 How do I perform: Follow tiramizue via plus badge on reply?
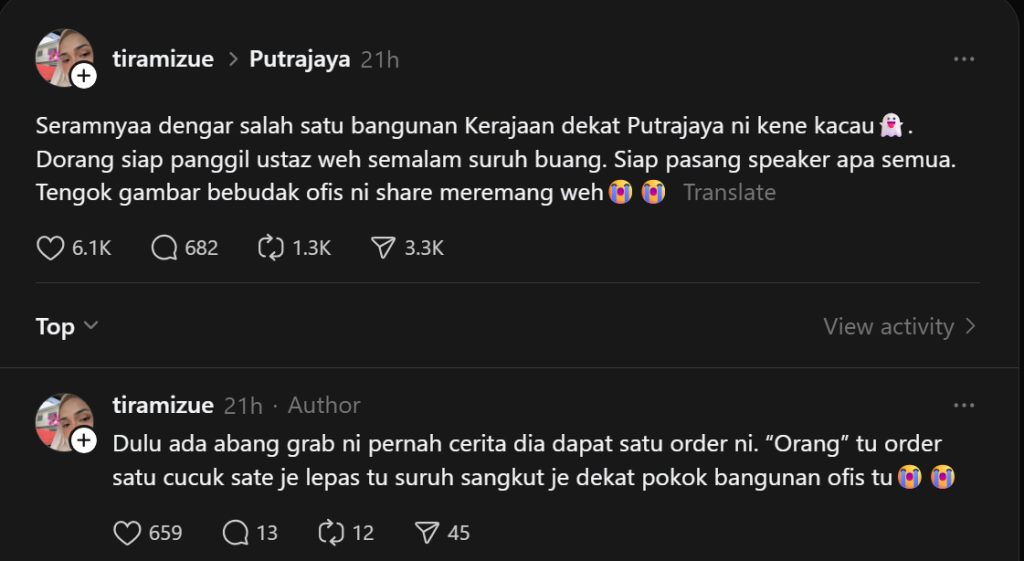[84, 440]
